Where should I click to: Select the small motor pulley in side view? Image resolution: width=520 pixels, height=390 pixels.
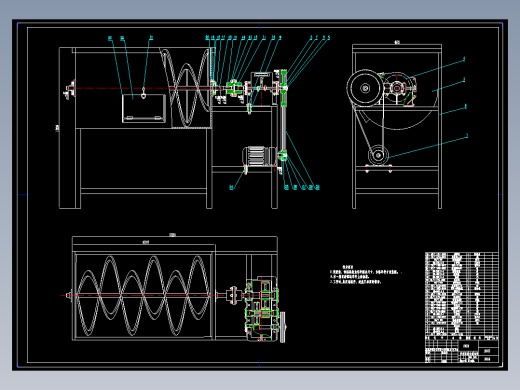click(378, 155)
